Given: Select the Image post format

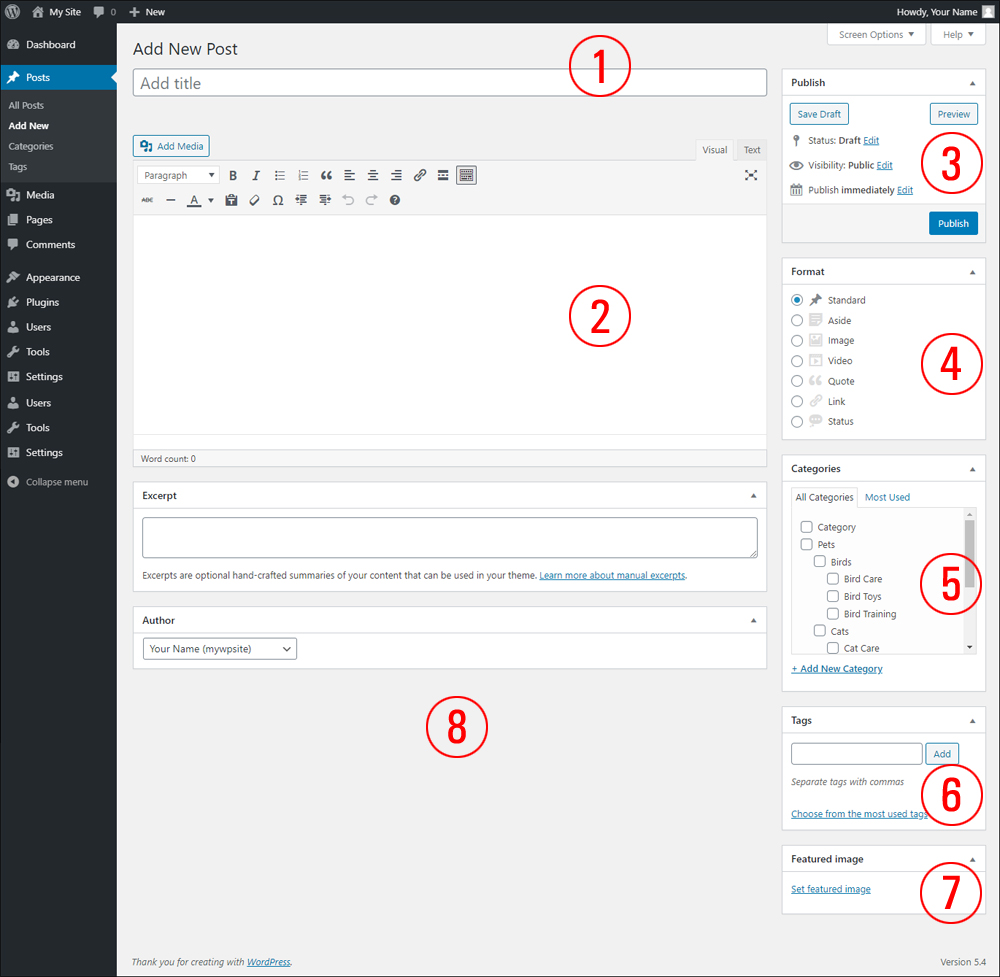Looking at the screenshot, I should click(x=797, y=341).
